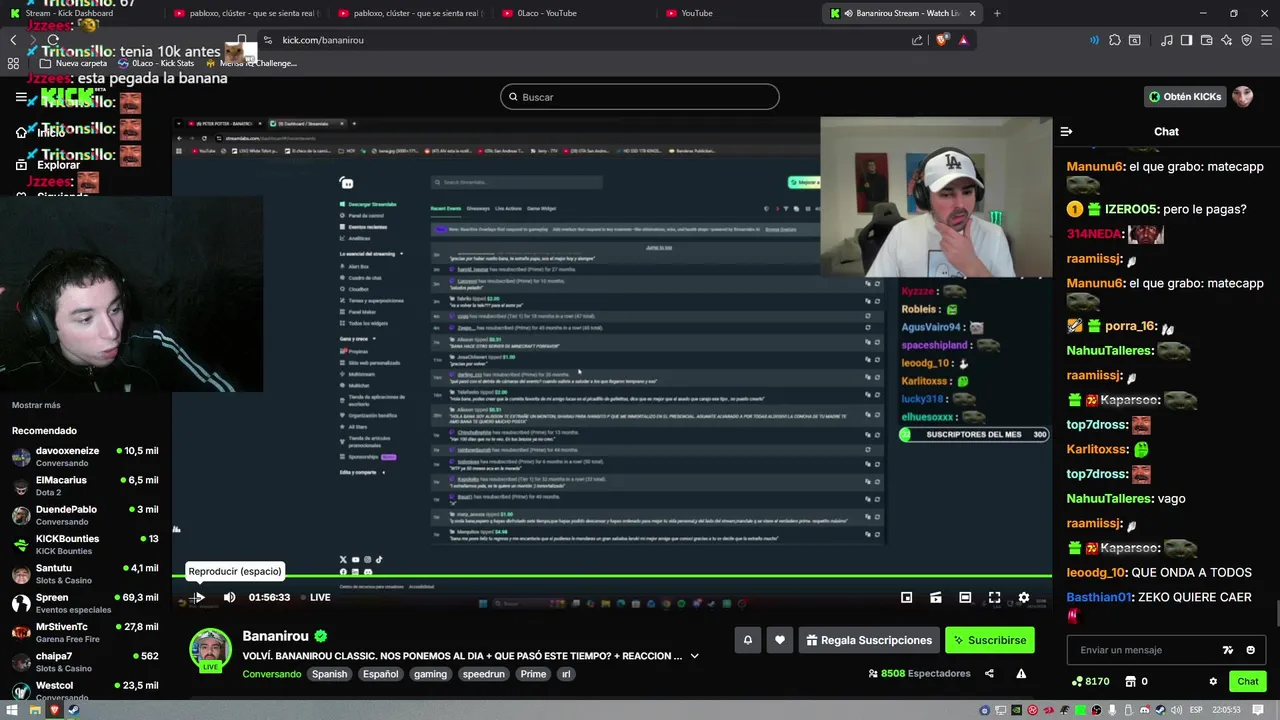The width and height of the screenshot is (1280, 720).
Task: Click Brave Rewards triangle icon
Action: [963, 40]
